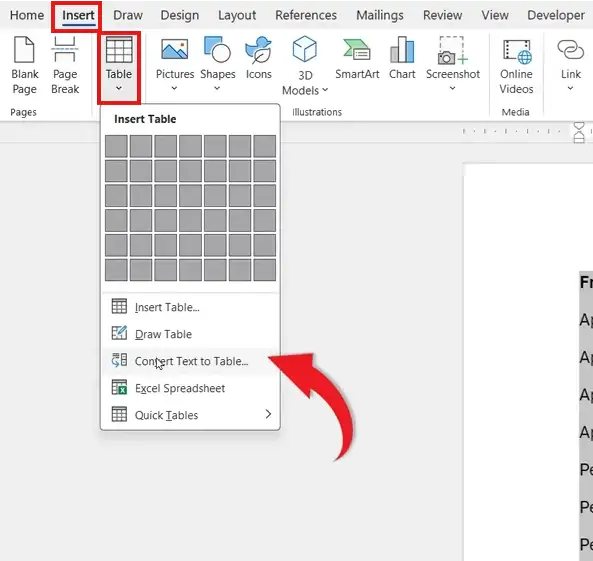Expand the Screenshot dropdown arrow
The width and height of the screenshot is (593, 561).
click(x=452, y=88)
